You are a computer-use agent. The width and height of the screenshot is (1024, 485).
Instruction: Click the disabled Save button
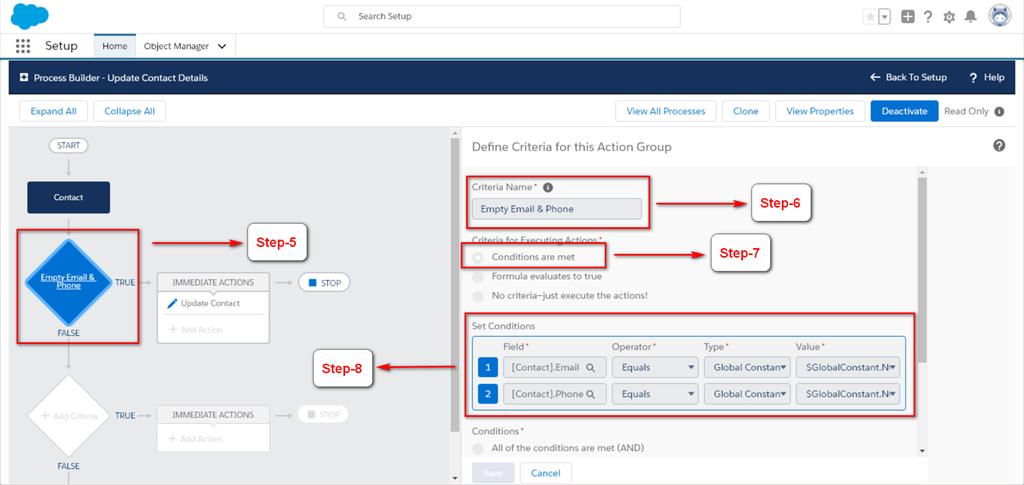493,473
